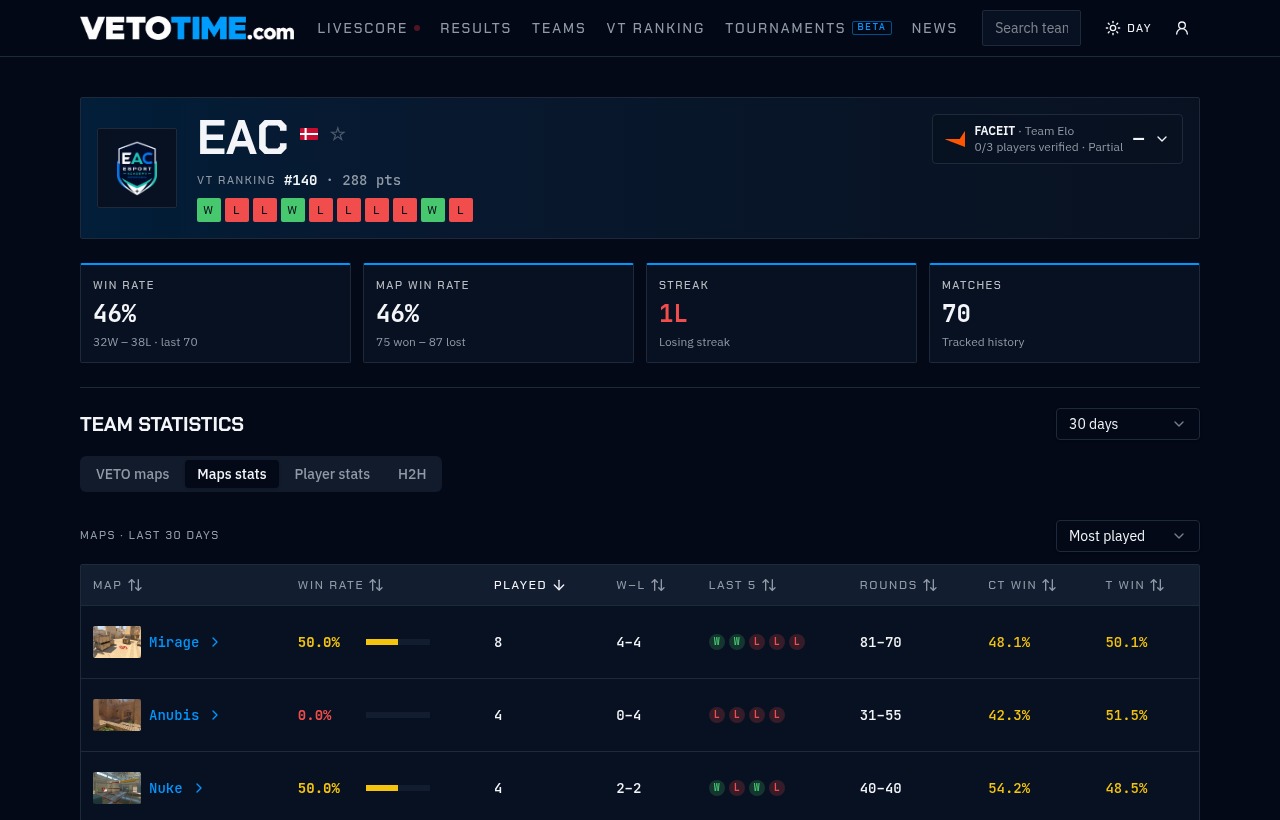The image size is (1280, 820).
Task: Open TOURNAMENTS beta page
Action: [808, 28]
